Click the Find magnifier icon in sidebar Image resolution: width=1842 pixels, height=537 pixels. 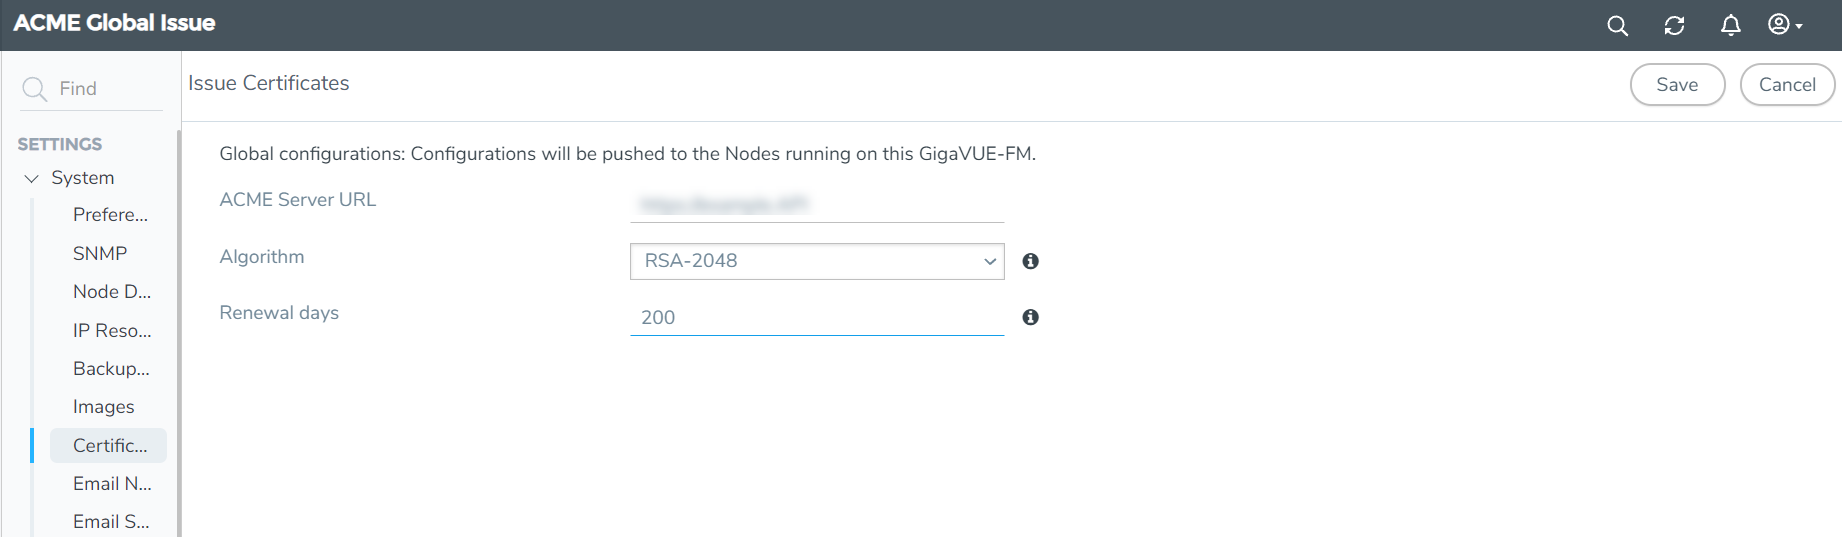pyautogui.click(x=34, y=89)
